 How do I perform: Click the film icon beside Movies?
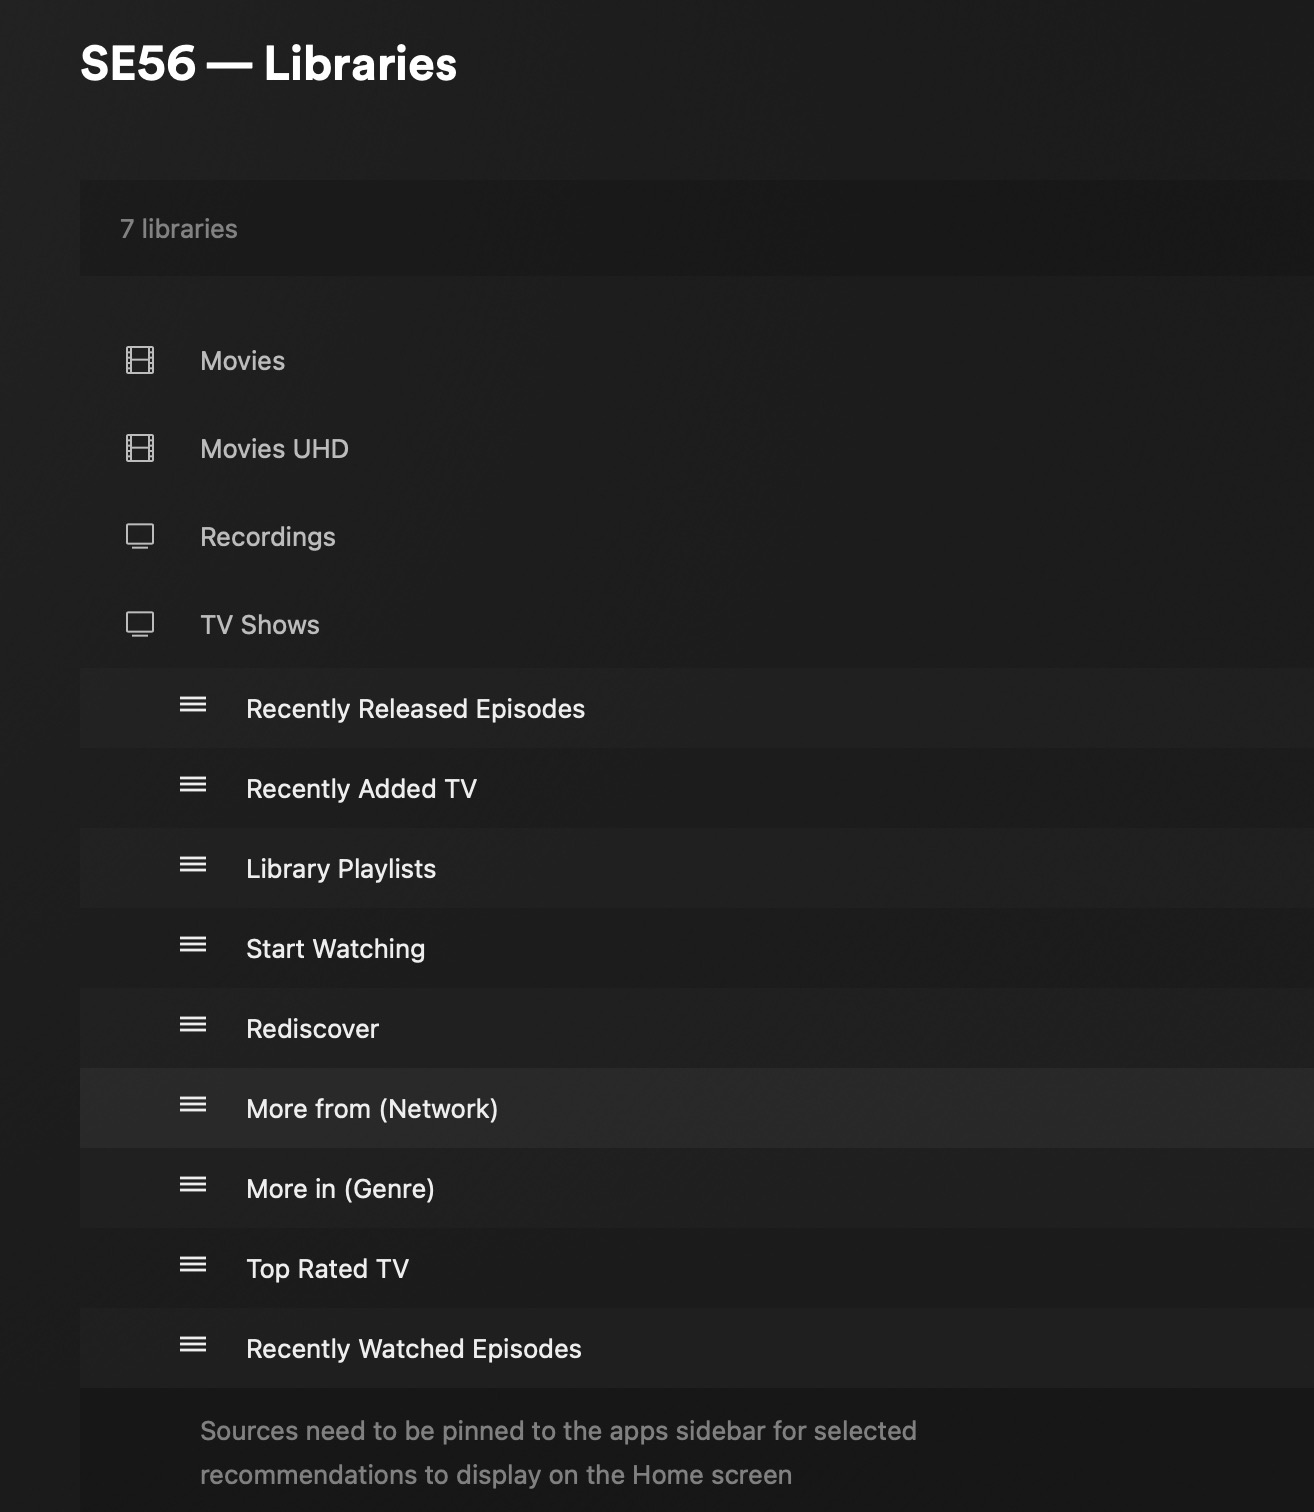[140, 360]
